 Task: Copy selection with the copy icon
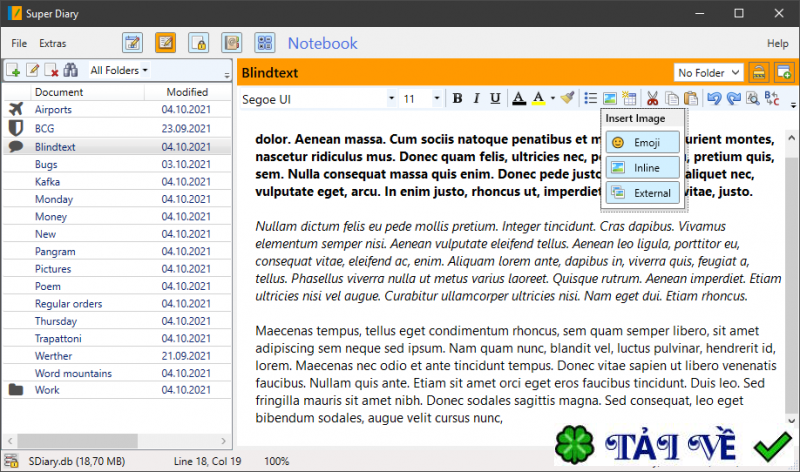(x=672, y=98)
